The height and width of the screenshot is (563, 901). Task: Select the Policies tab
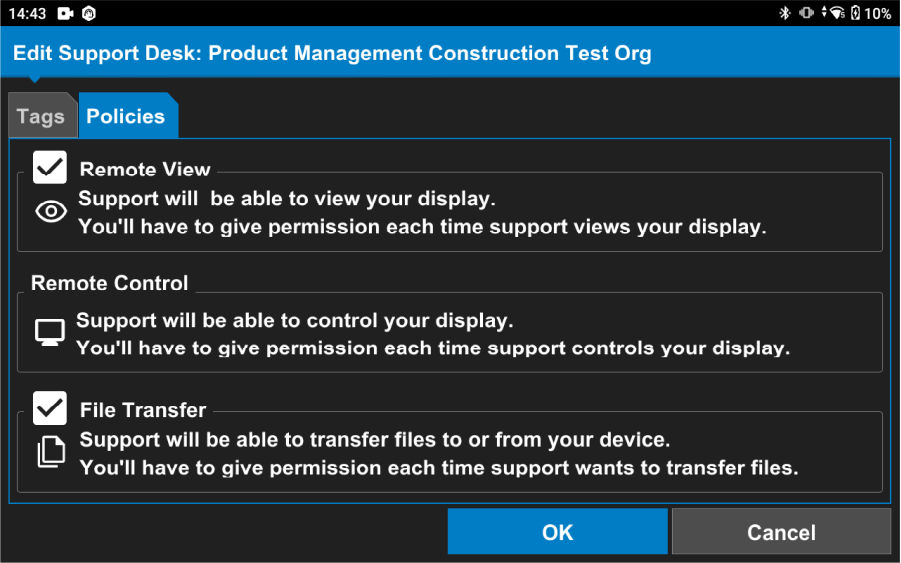(126, 116)
